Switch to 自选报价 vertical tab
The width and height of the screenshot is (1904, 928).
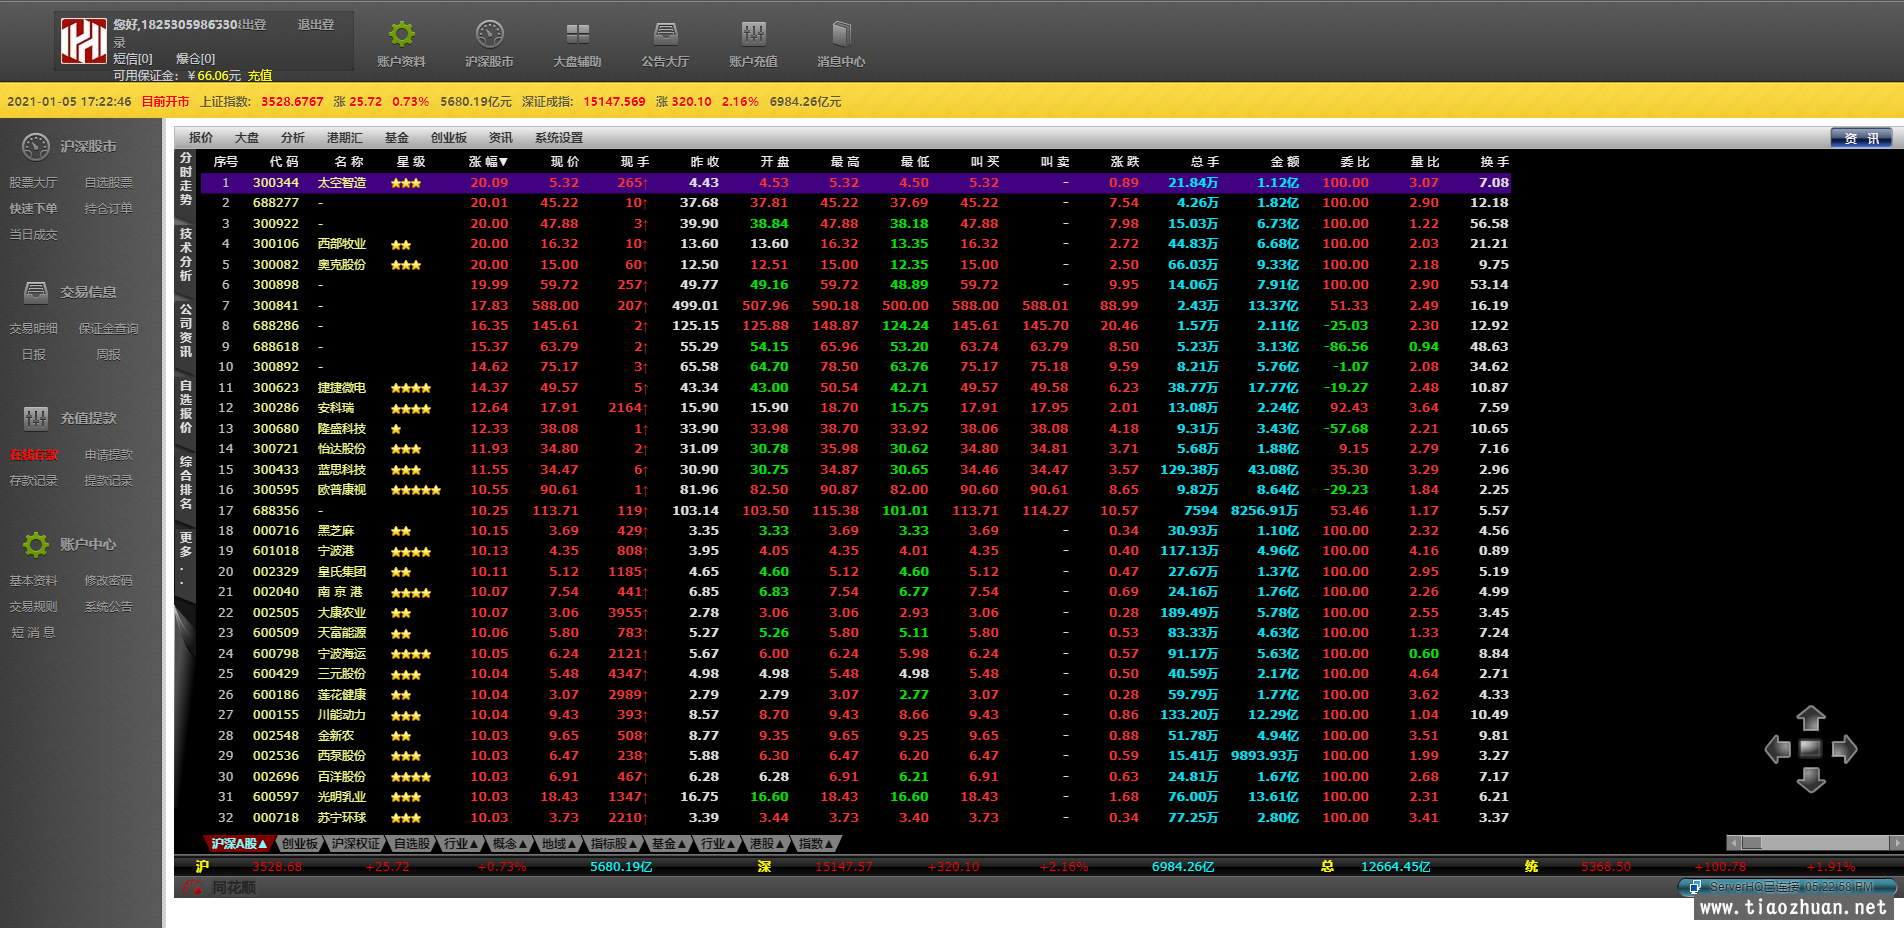(x=186, y=407)
